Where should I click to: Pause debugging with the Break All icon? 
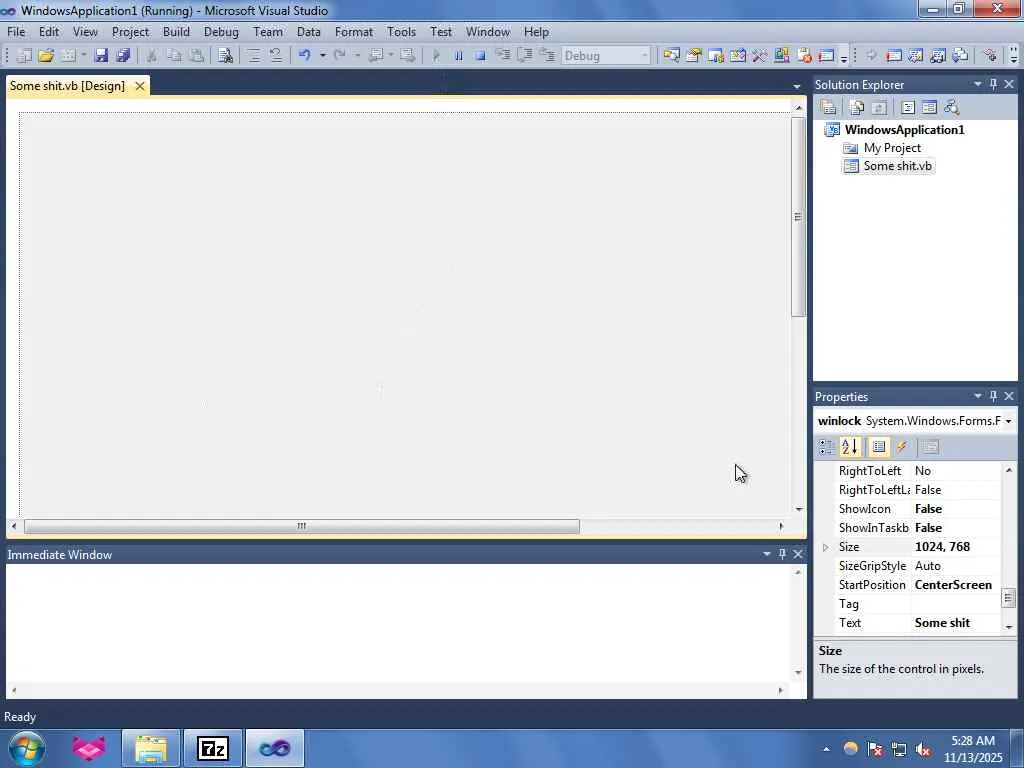click(458, 56)
